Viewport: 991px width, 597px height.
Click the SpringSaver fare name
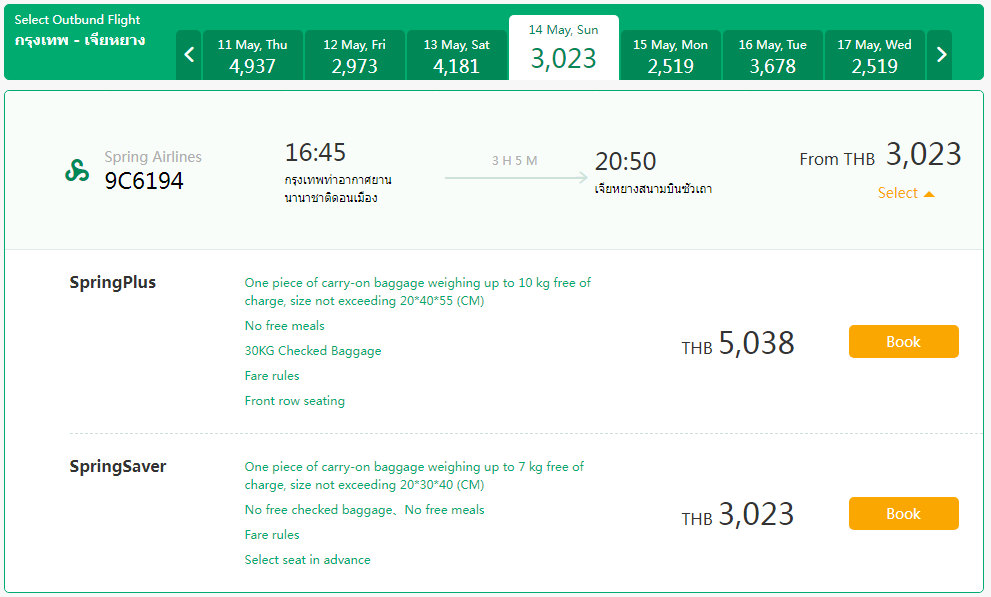tap(118, 467)
